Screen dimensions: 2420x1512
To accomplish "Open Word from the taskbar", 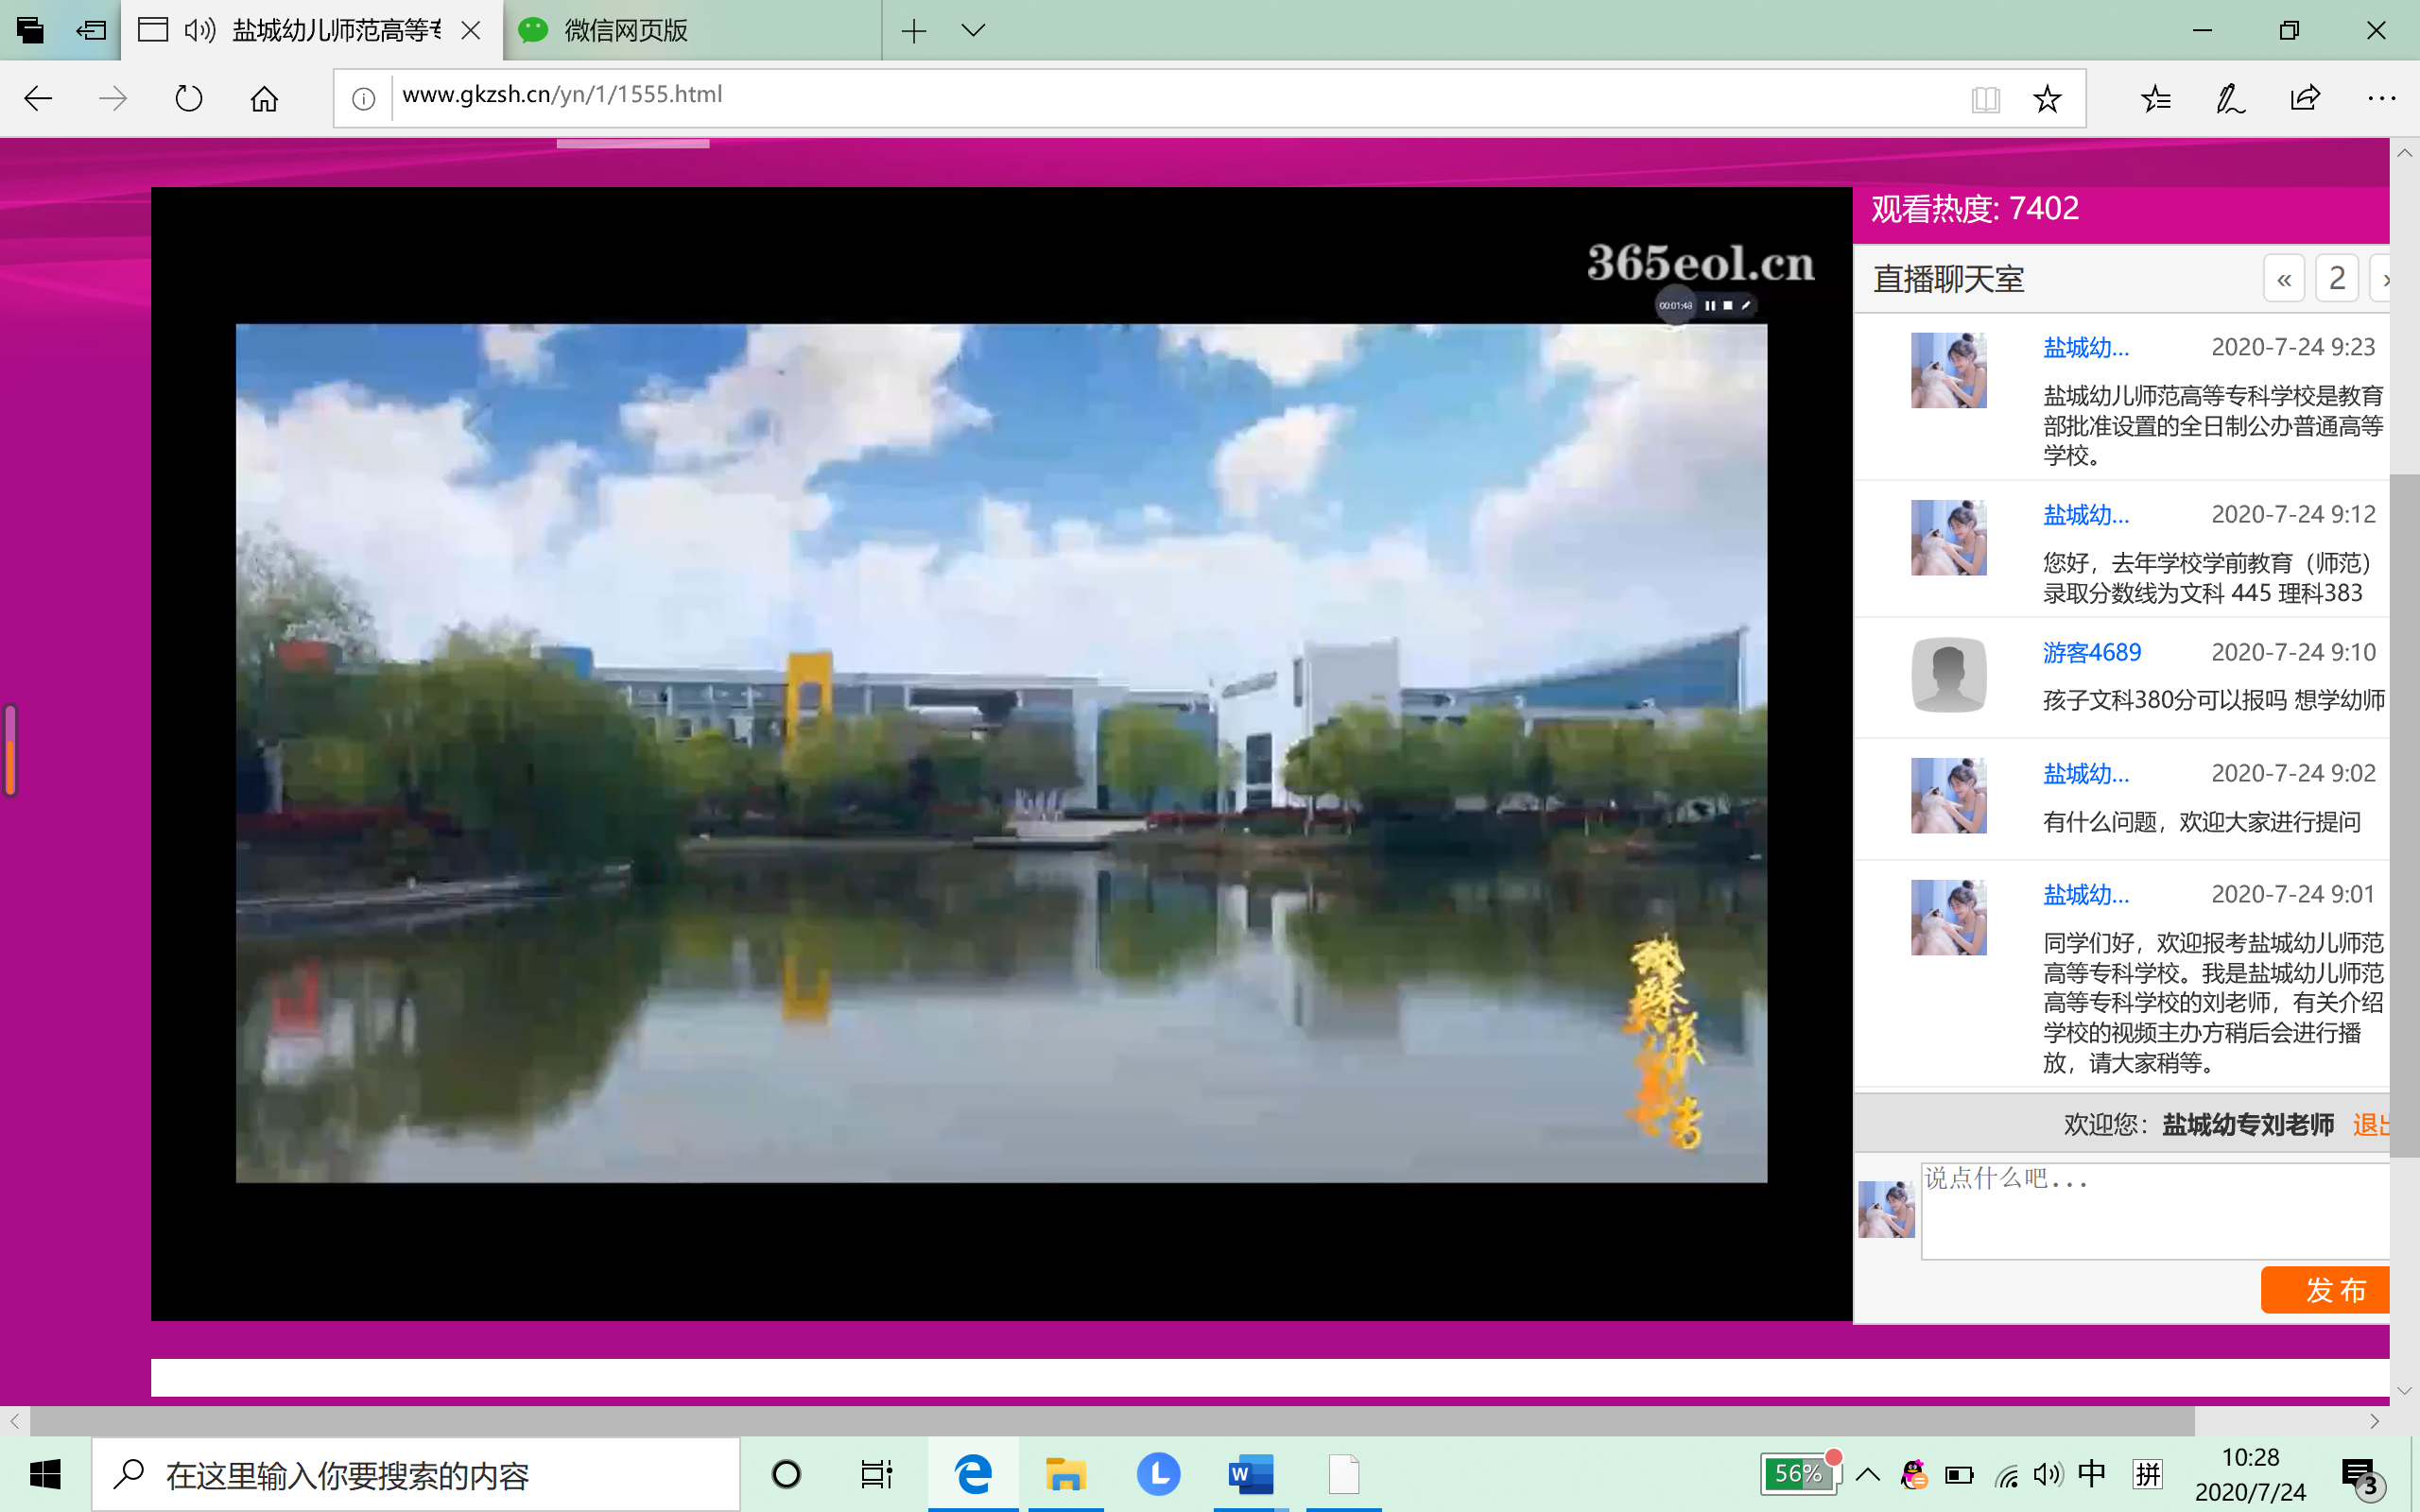I will [1250, 1474].
